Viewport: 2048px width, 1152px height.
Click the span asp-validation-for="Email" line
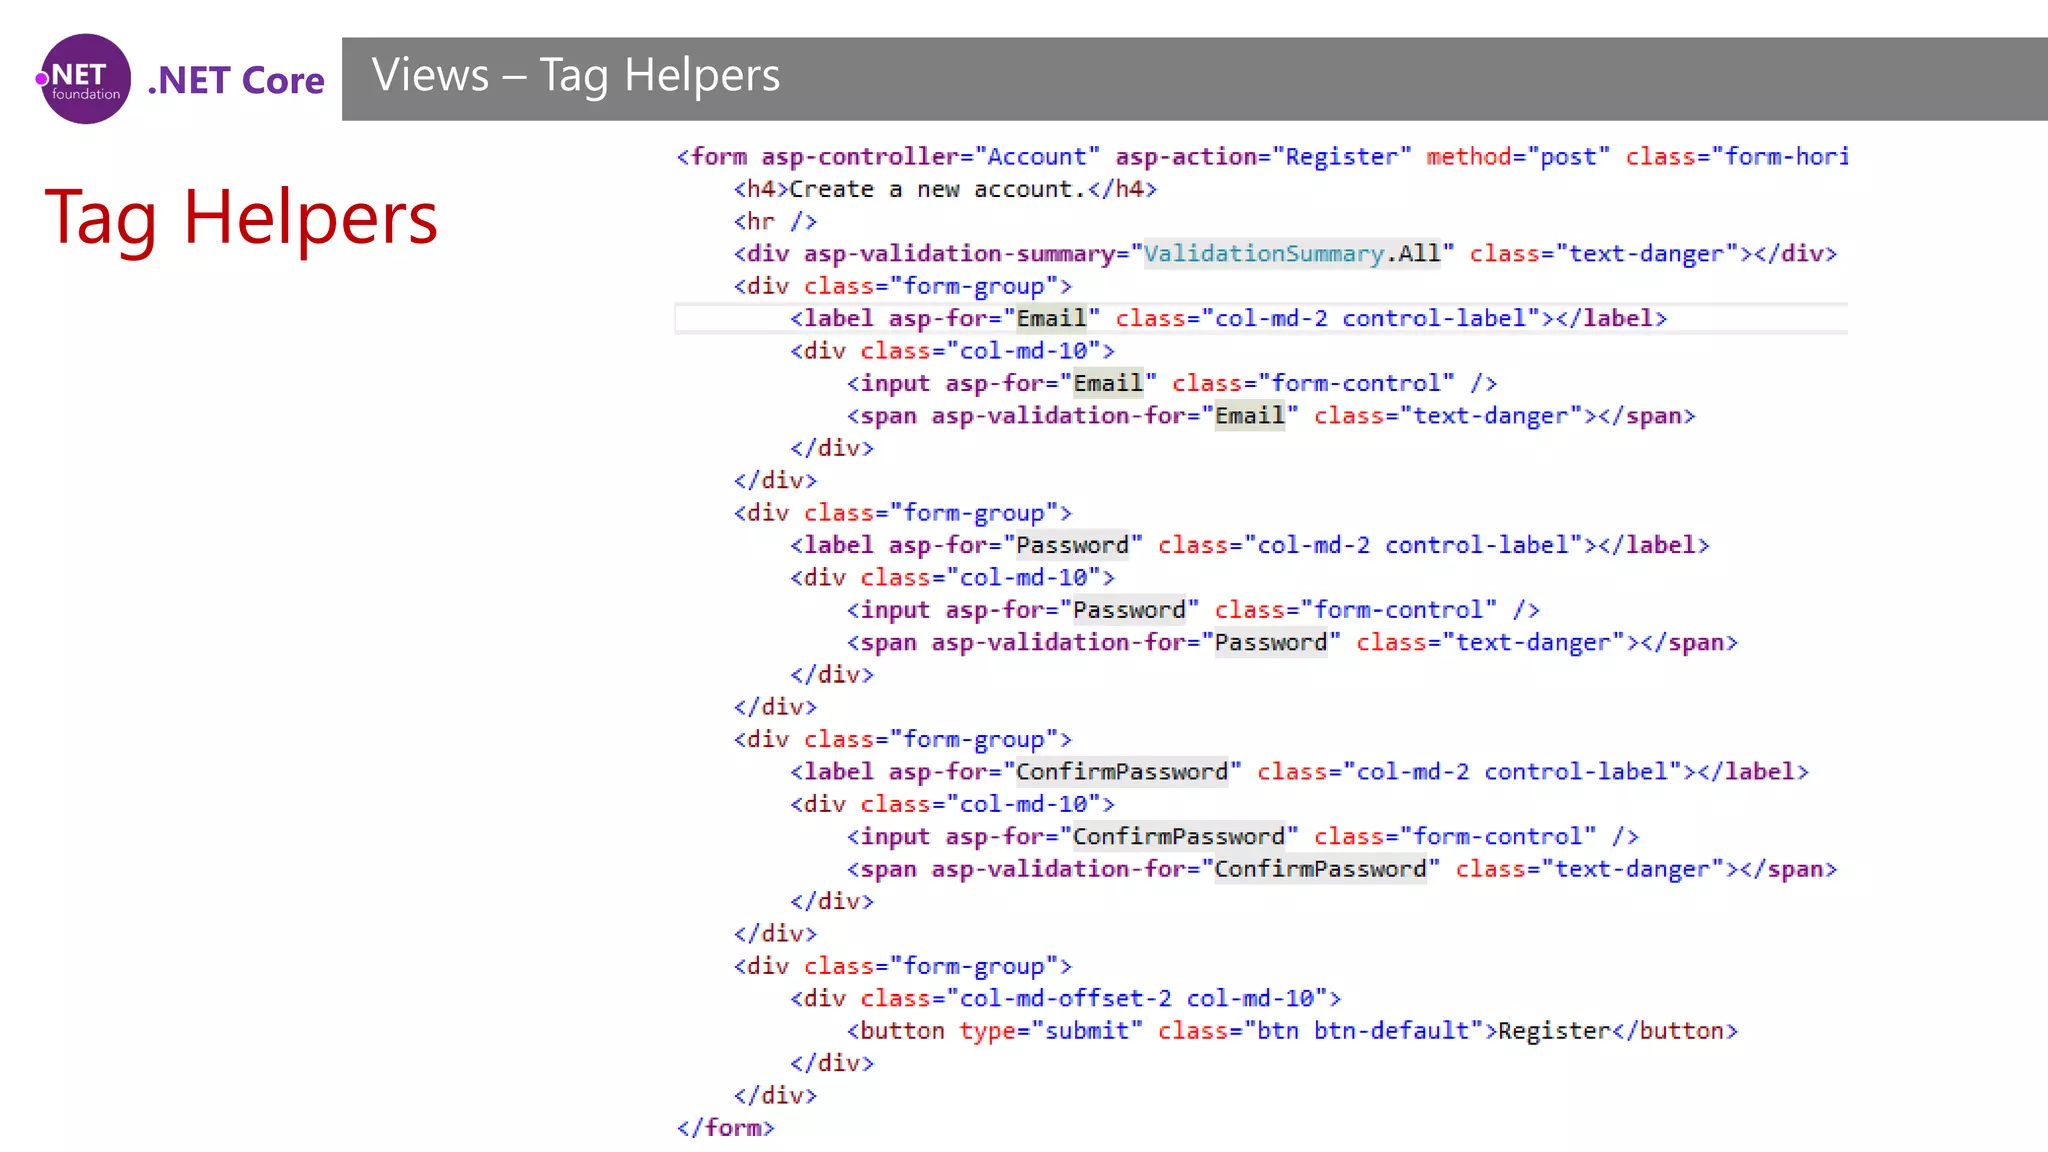click(1271, 416)
